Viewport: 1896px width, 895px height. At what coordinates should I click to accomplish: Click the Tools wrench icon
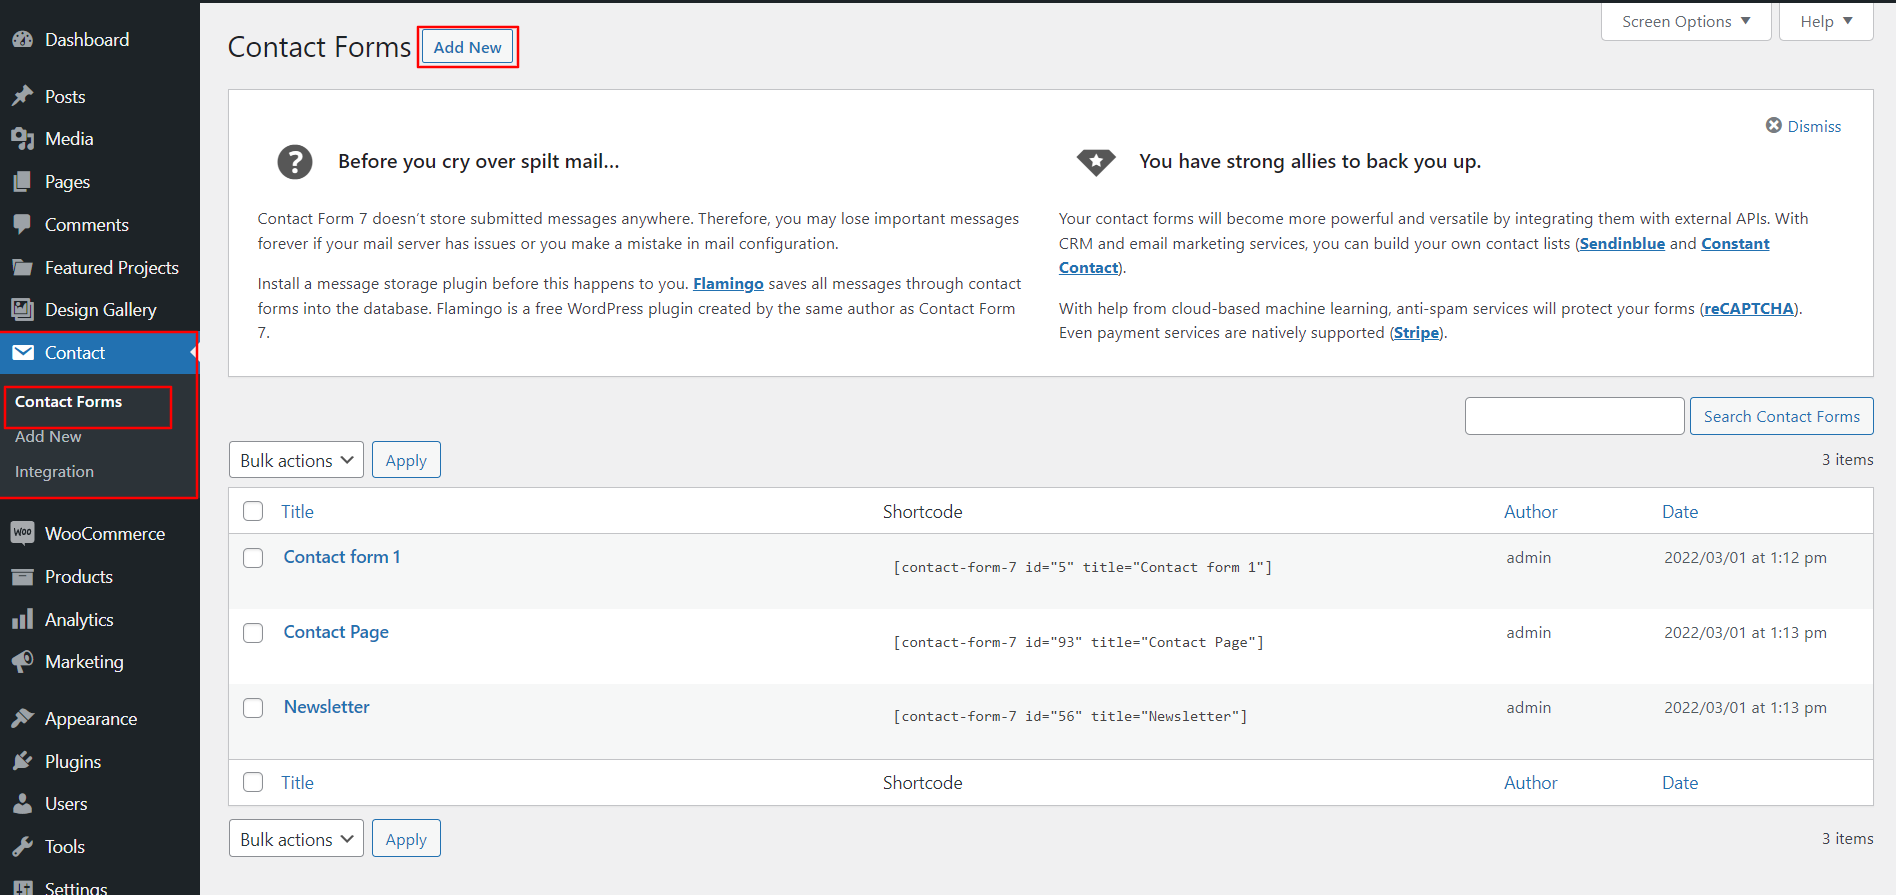pyautogui.click(x=22, y=847)
